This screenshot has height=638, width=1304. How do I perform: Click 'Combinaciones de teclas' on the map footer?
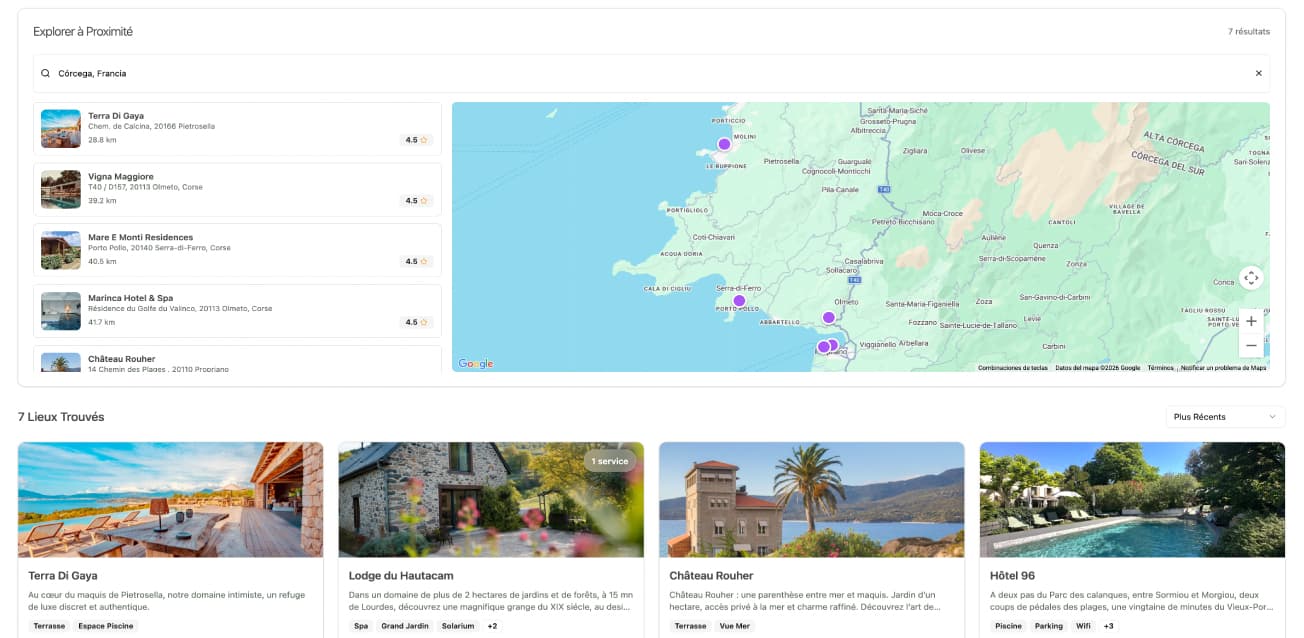point(1013,367)
